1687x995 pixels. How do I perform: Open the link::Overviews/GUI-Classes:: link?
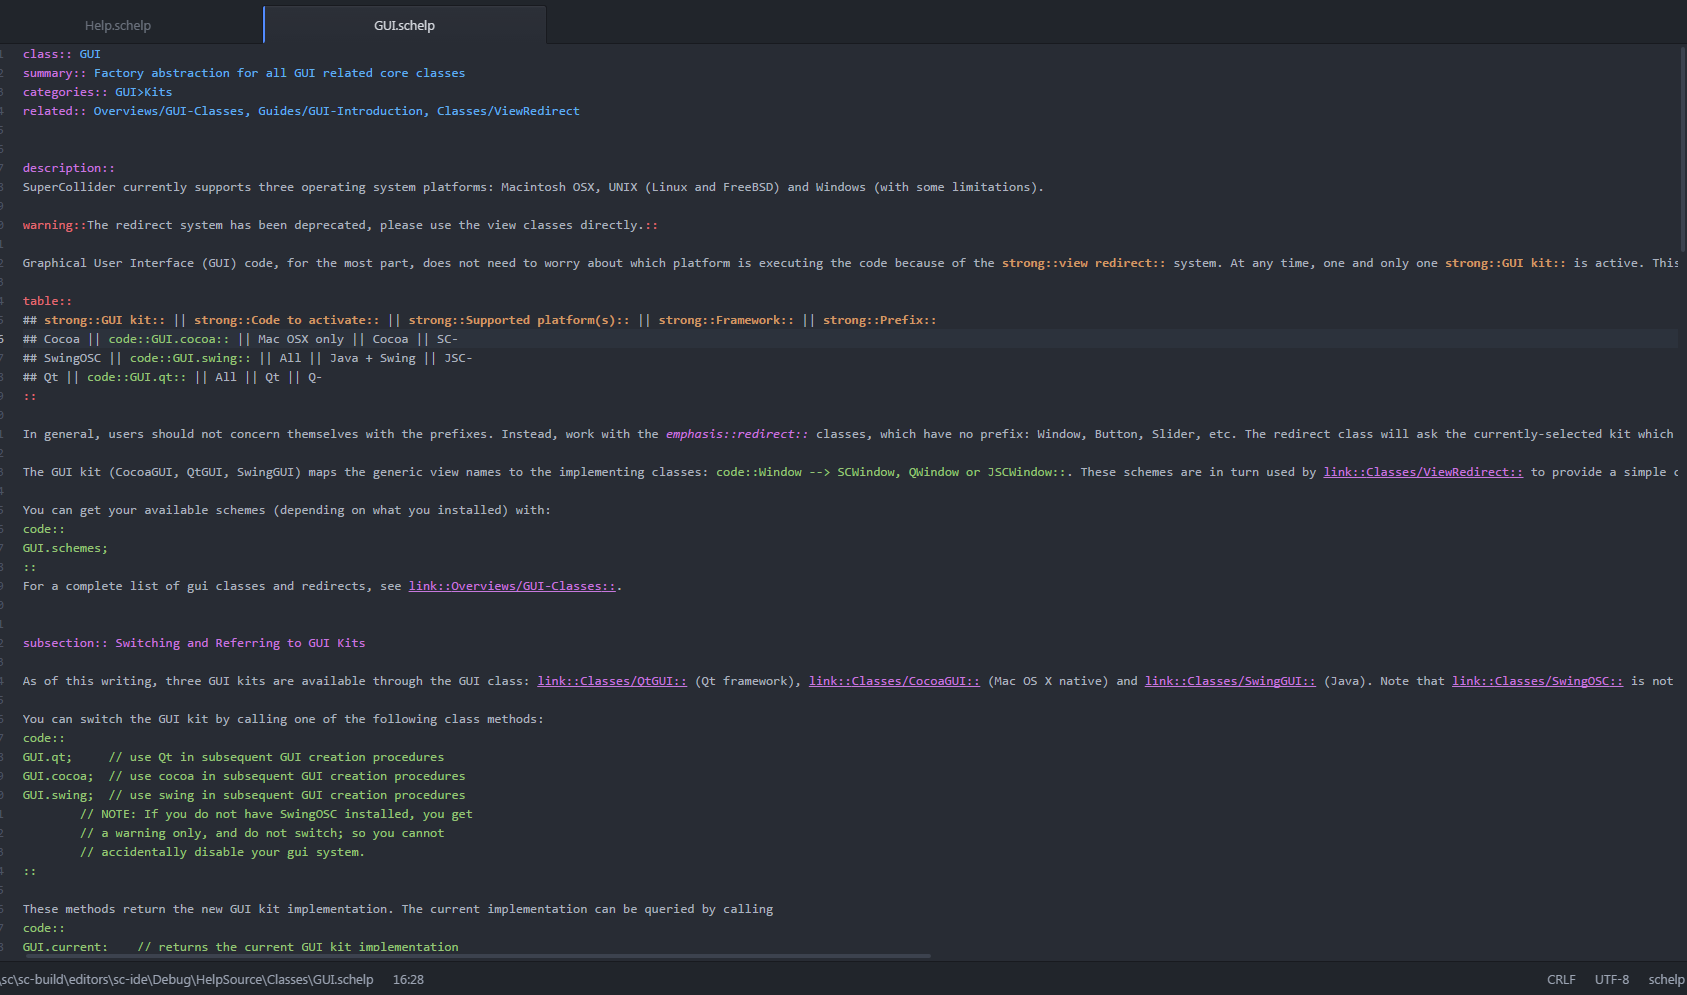pyautogui.click(x=513, y=586)
